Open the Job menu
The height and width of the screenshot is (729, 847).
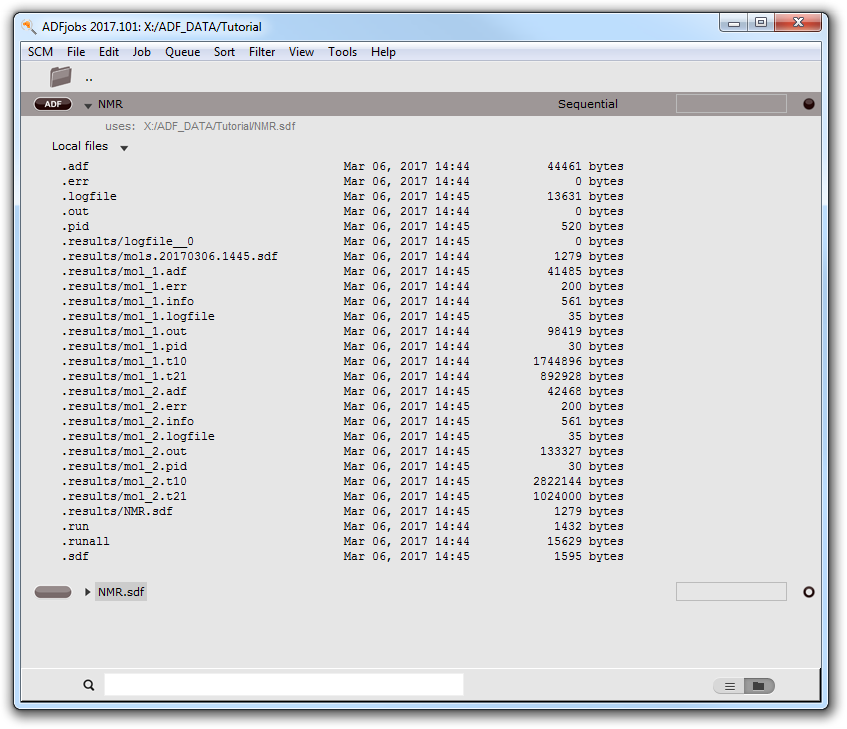(x=142, y=52)
